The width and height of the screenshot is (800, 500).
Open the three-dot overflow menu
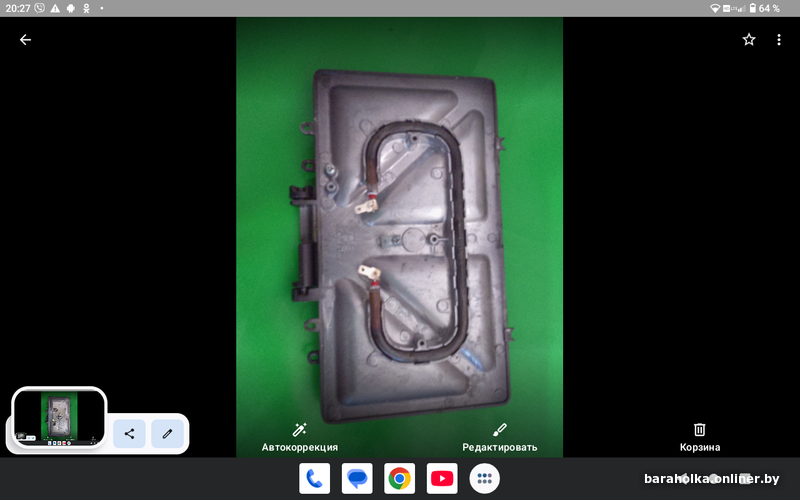[x=779, y=40]
